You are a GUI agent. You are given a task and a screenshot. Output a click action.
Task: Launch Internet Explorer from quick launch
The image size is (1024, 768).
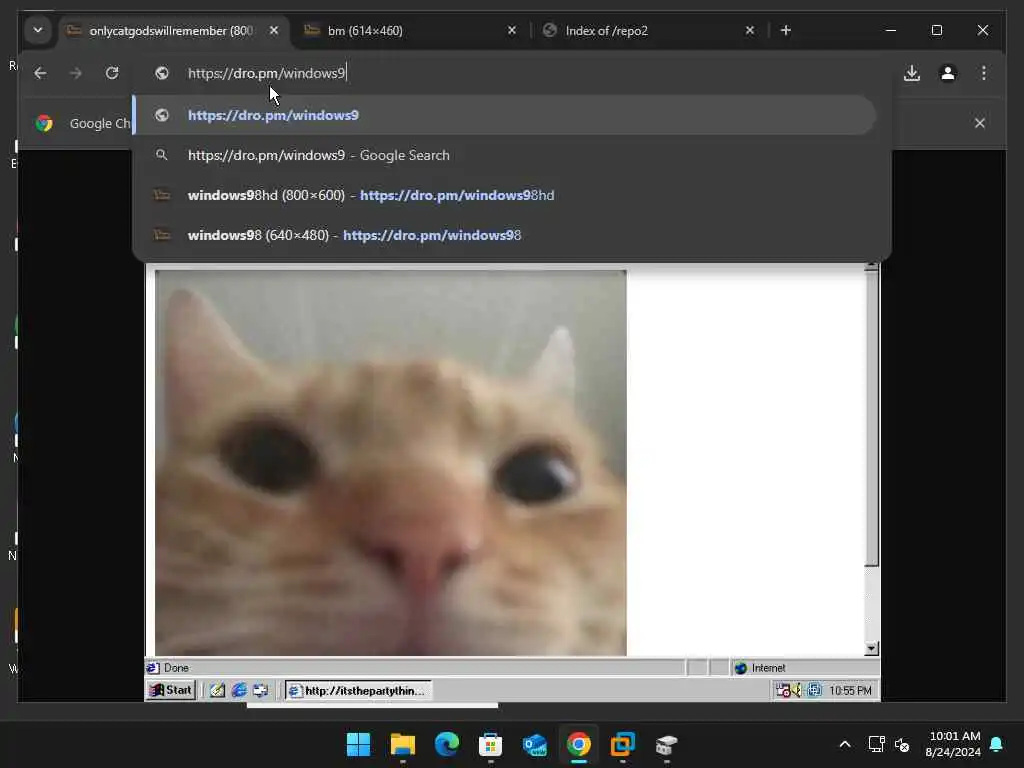(239, 690)
